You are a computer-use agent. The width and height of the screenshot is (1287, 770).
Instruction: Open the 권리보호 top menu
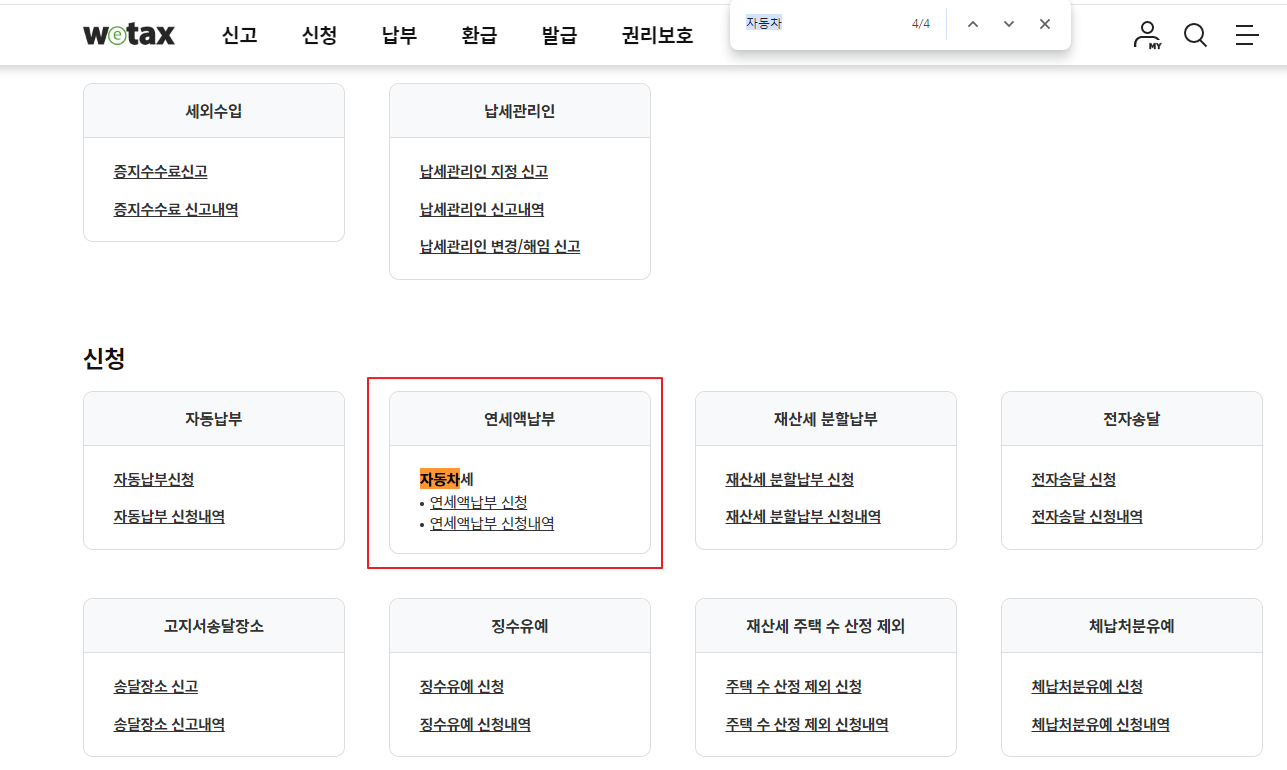pyautogui.click(x=657, y=35)
